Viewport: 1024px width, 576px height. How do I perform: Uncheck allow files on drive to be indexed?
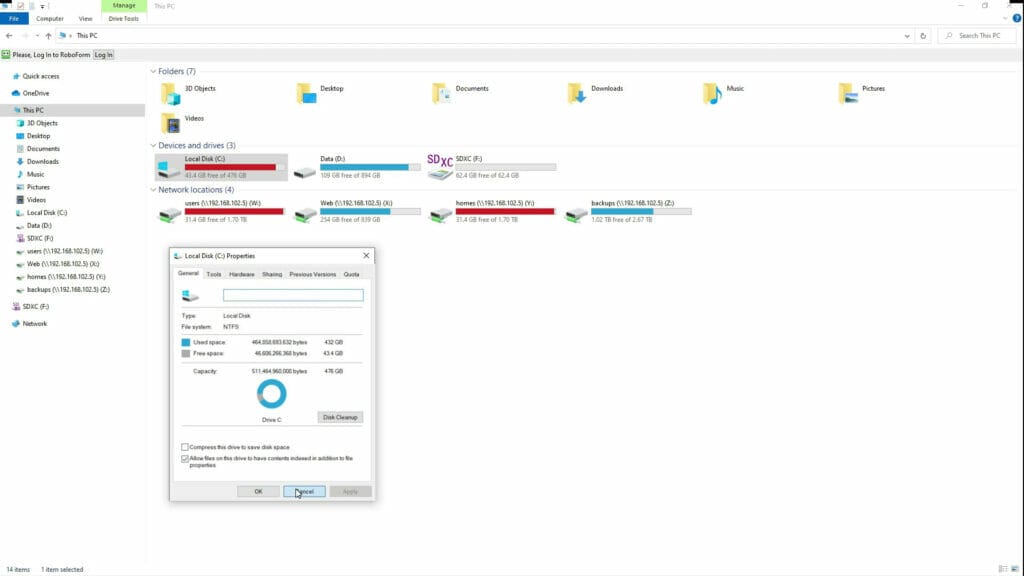point(183,458)
